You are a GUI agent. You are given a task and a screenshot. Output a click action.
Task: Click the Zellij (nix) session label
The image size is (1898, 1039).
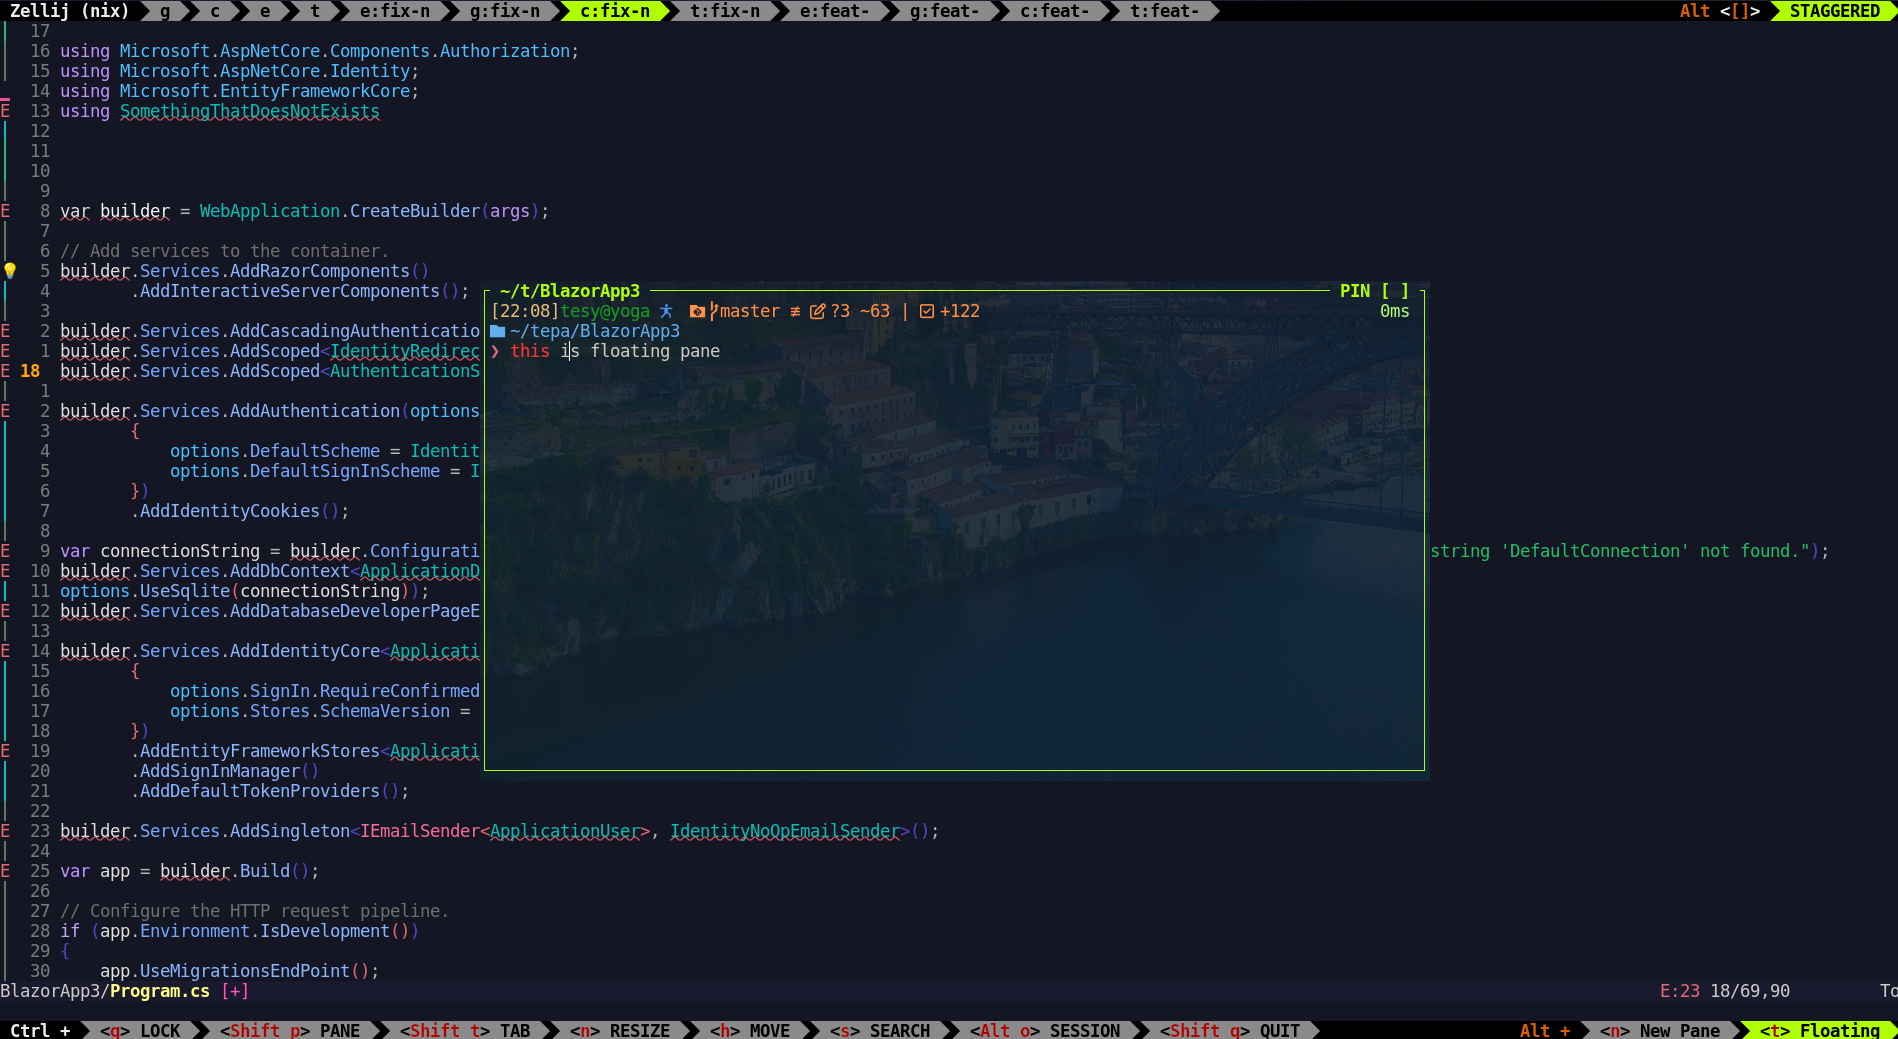pyautogui.click(x=70, y=11)
